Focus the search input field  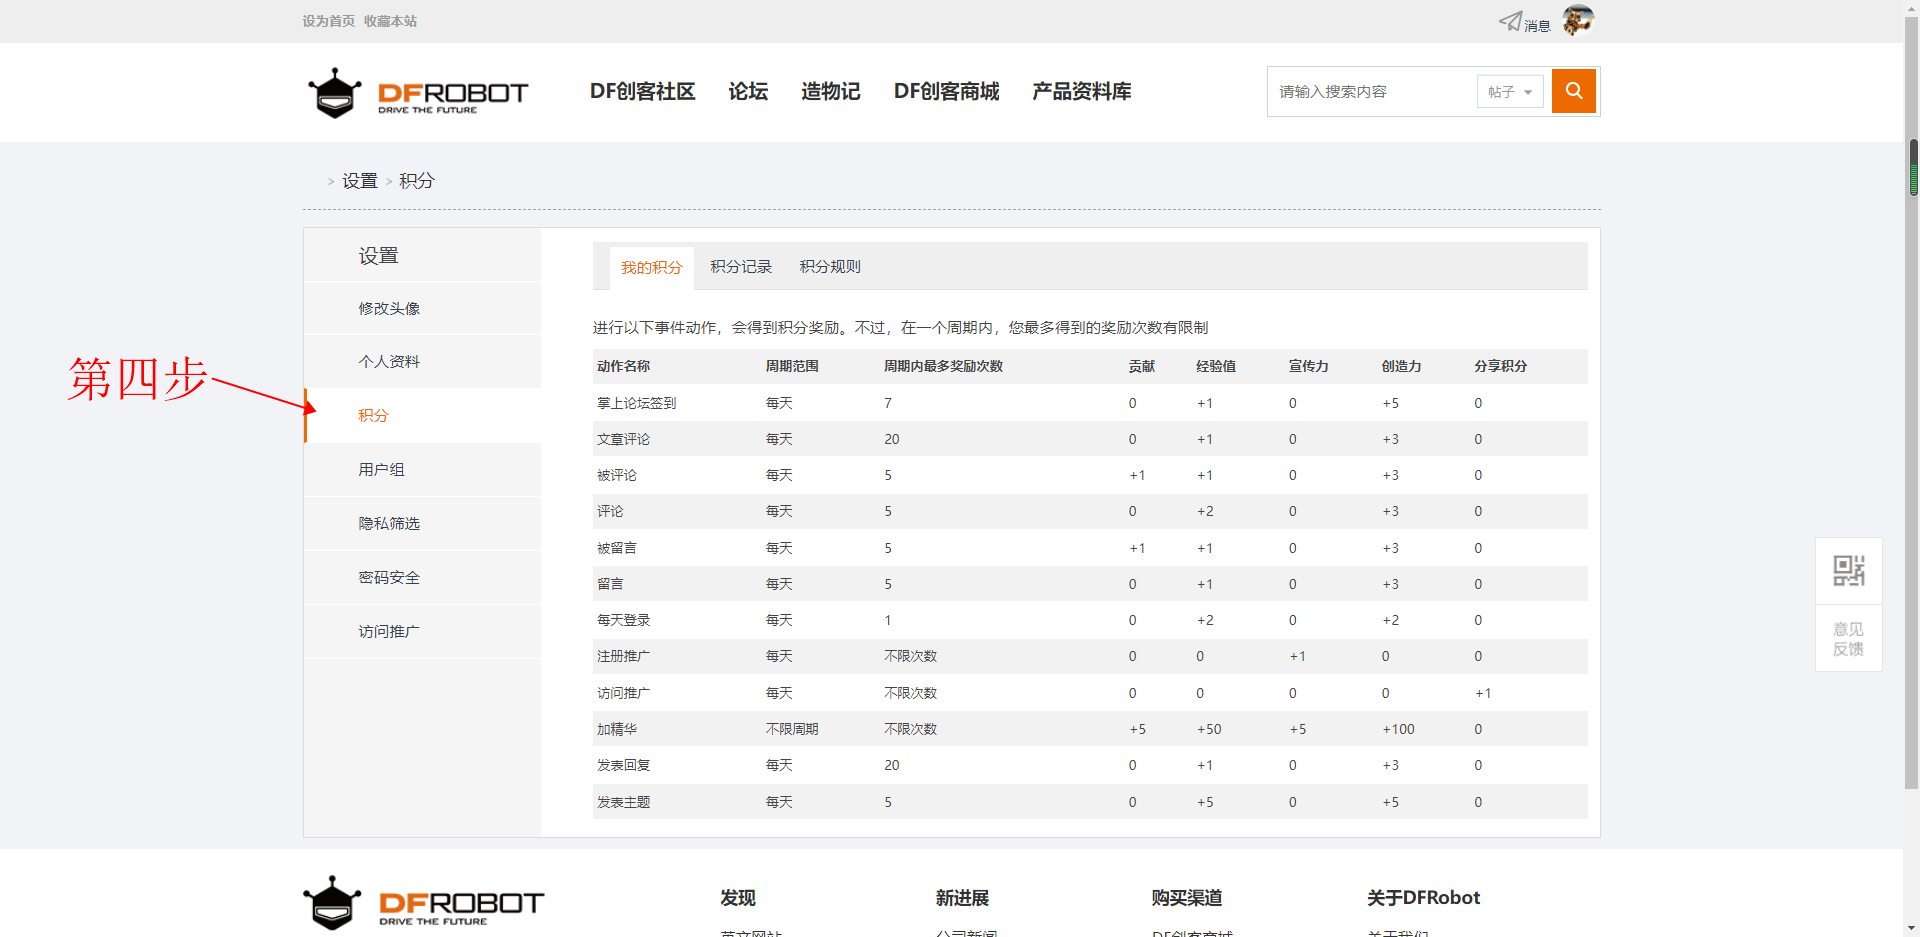click(x=1372, y=92)
